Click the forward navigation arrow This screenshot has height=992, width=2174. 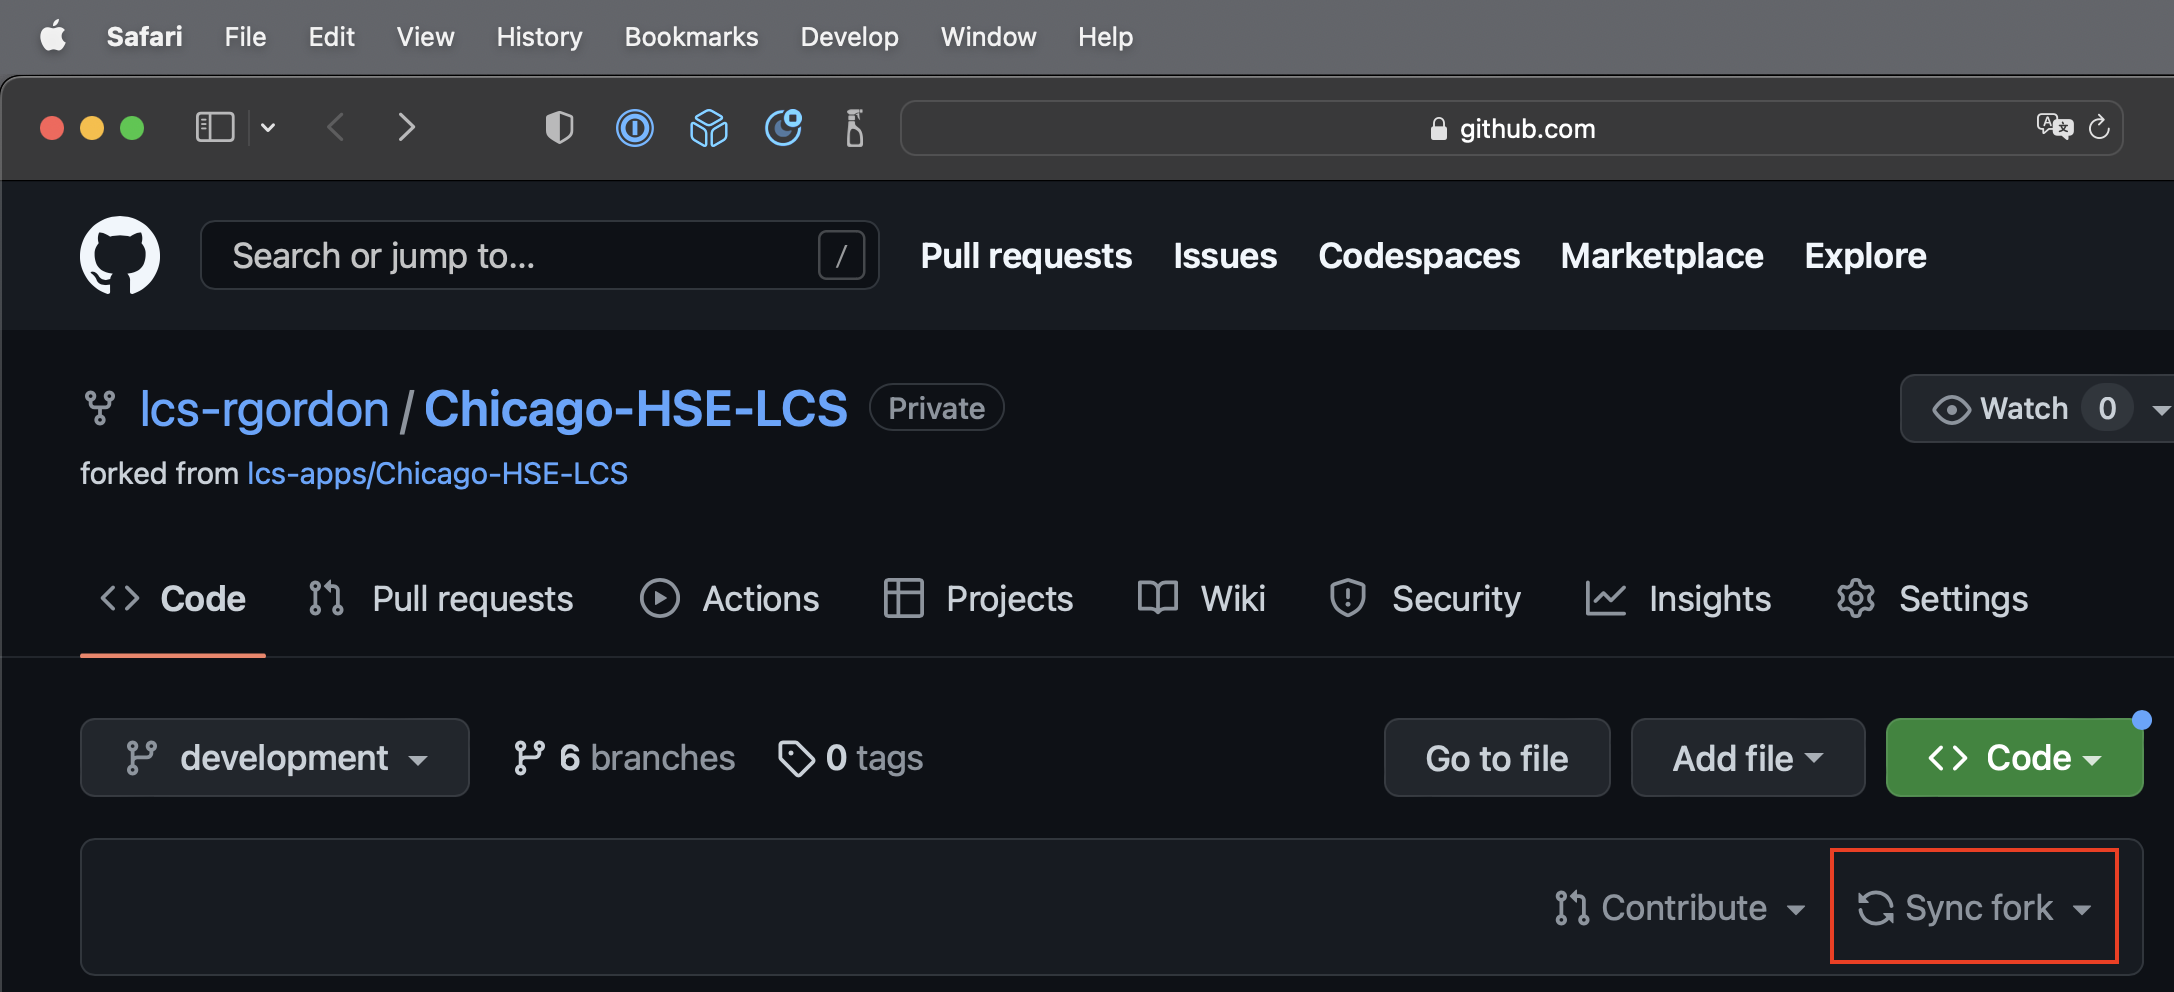(x=405, y=128)
